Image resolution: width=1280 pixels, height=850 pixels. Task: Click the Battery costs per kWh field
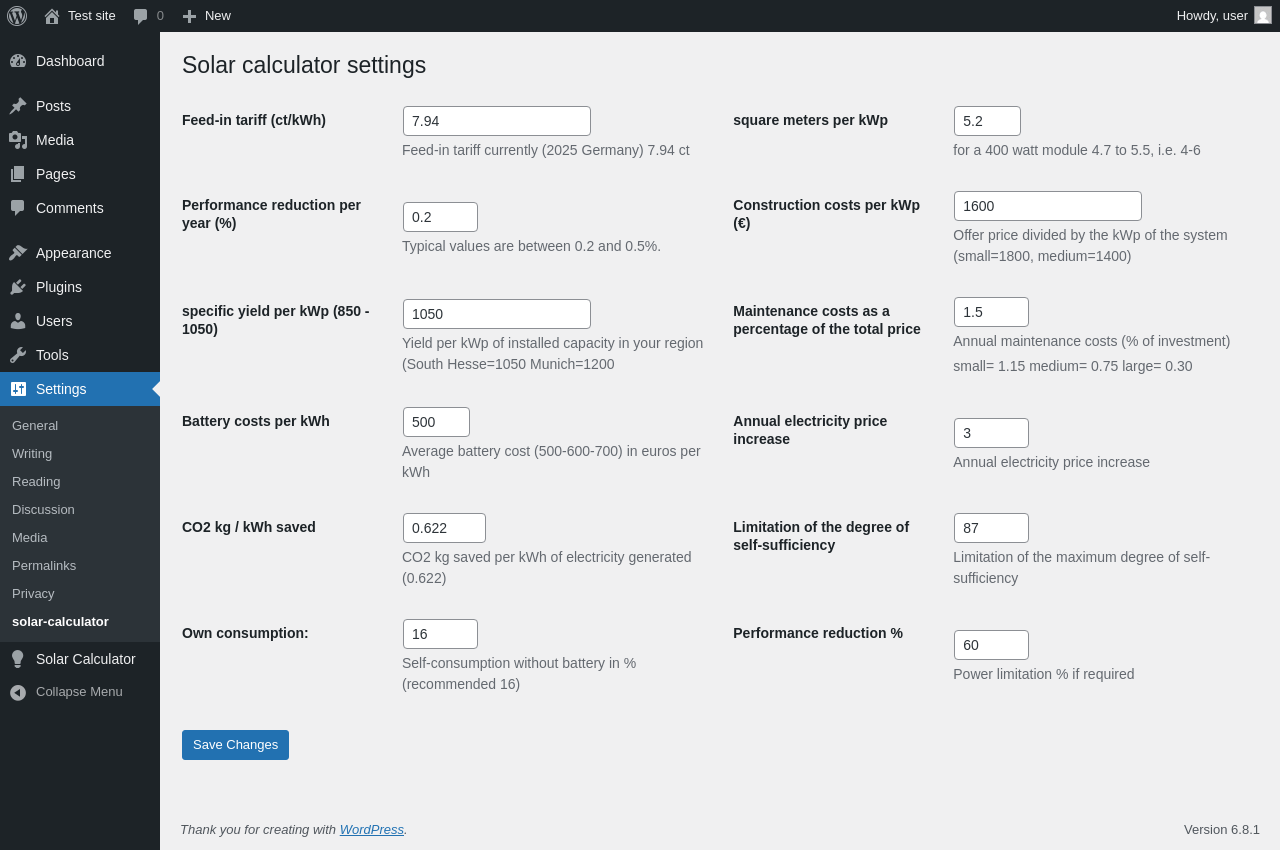(x=436, y=422)
